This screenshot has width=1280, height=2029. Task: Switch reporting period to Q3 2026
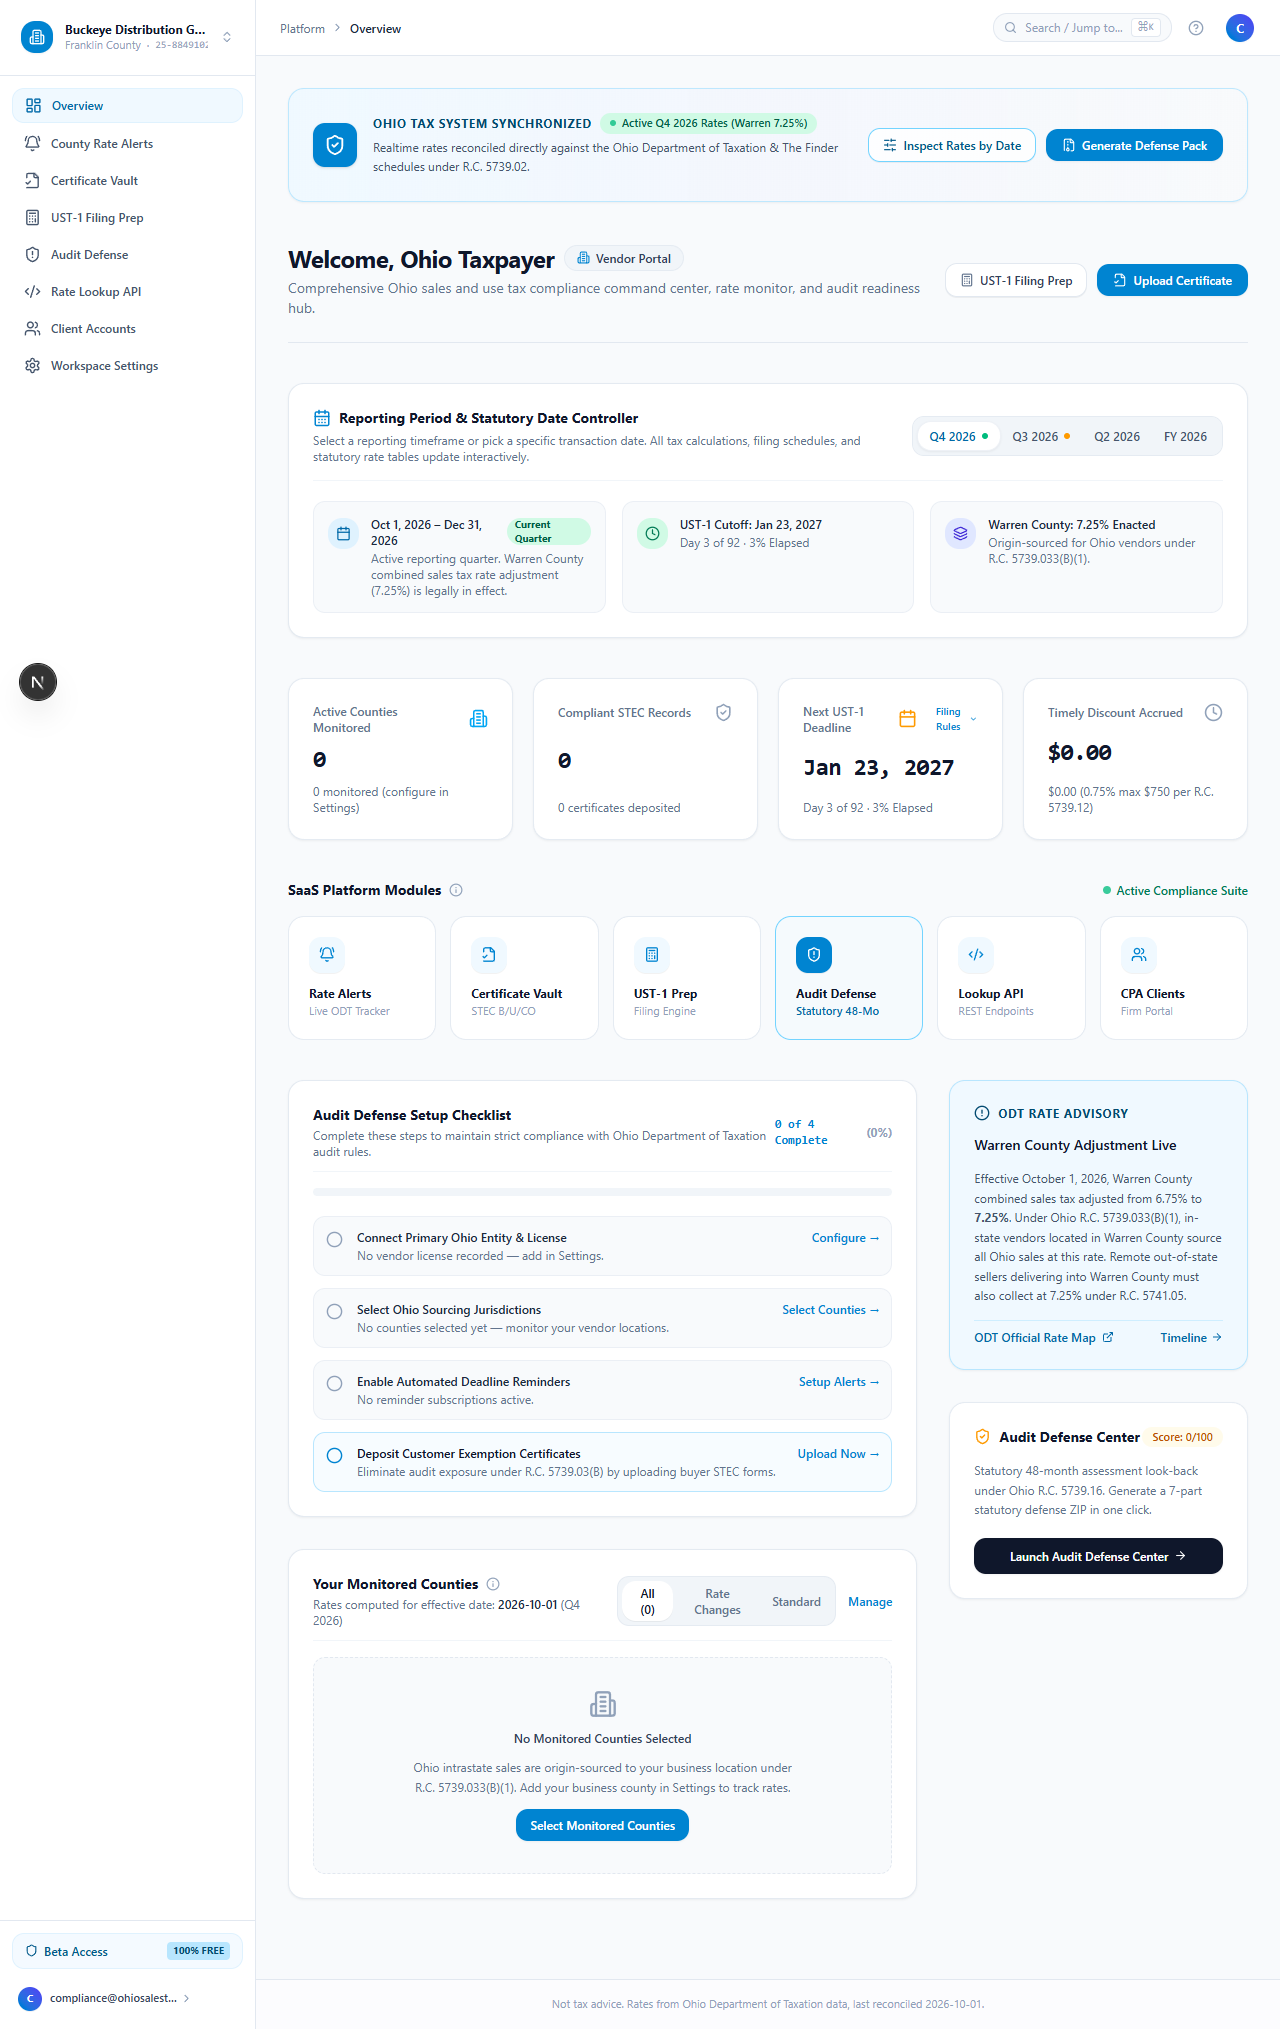point(1041,437)
